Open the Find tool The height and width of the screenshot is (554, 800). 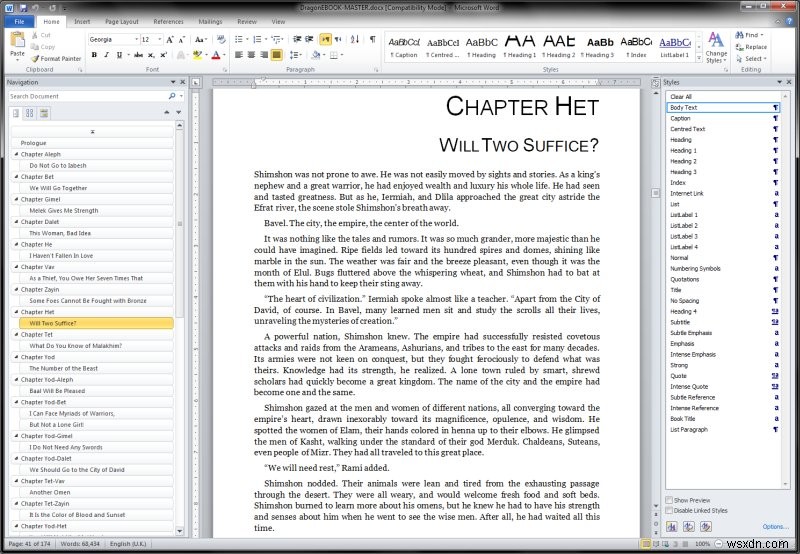coord(749,35)
